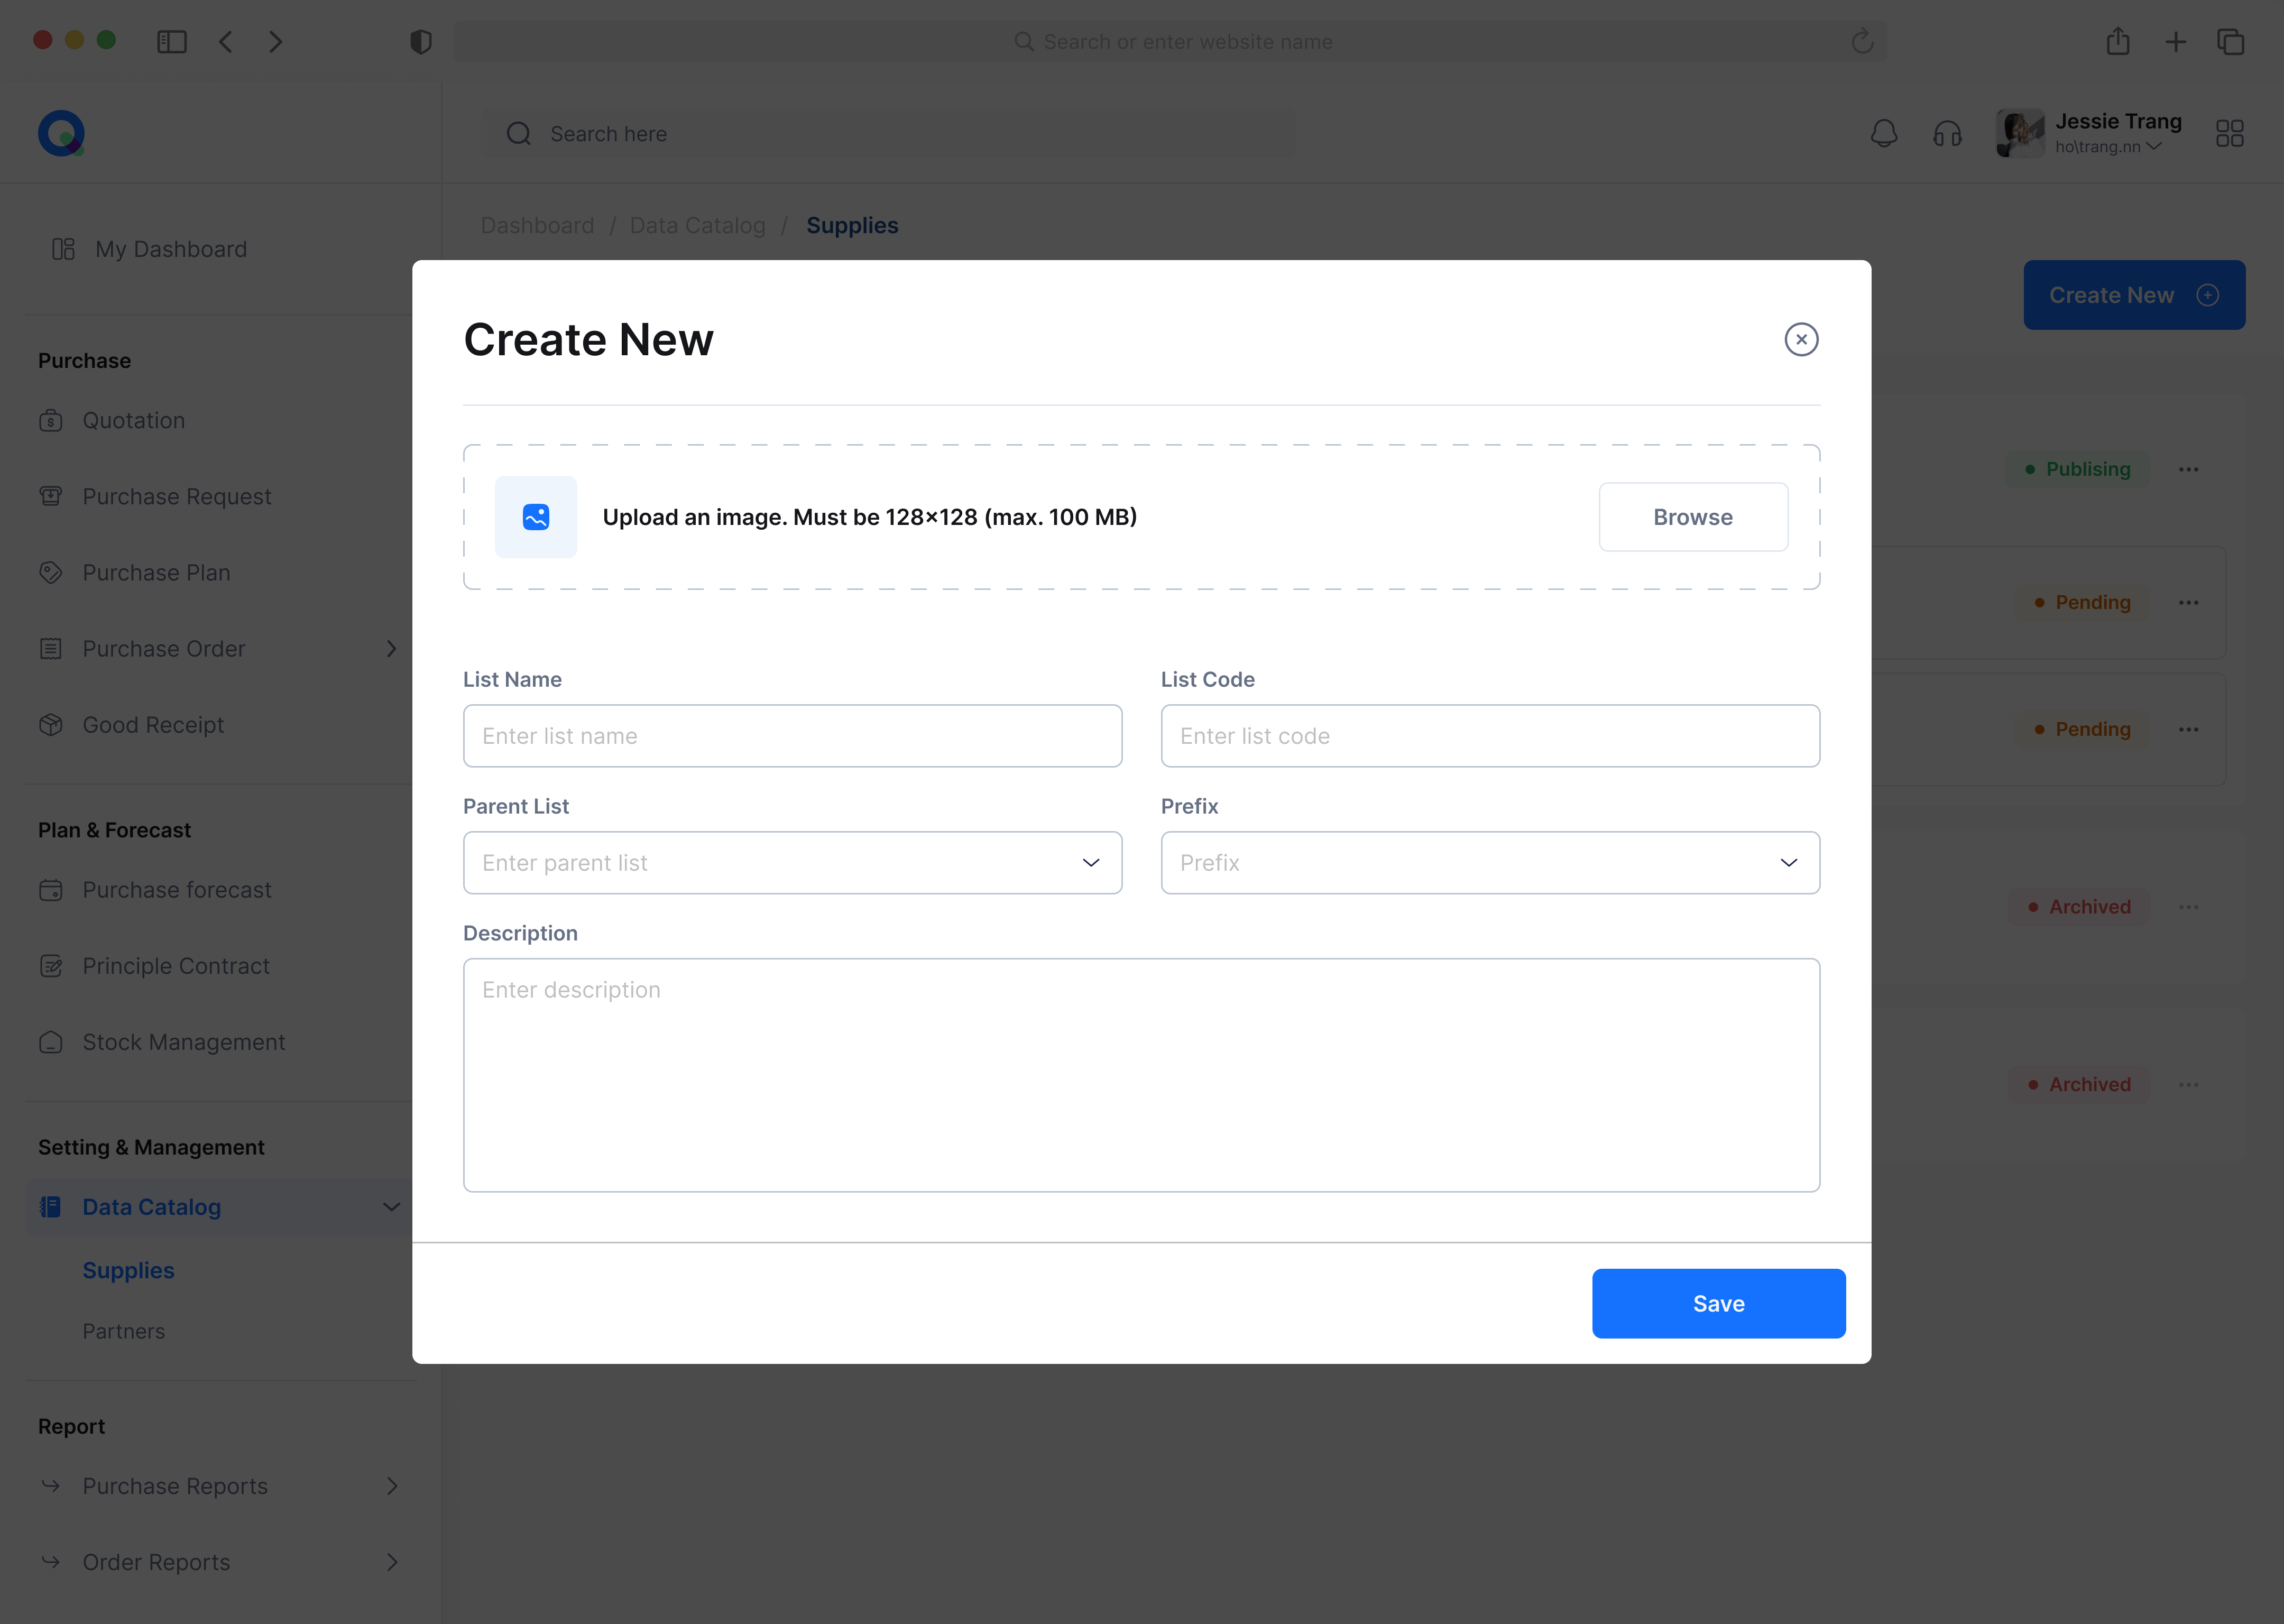Focus the List Name input field
The image size is (2284, 1624).
792,736
